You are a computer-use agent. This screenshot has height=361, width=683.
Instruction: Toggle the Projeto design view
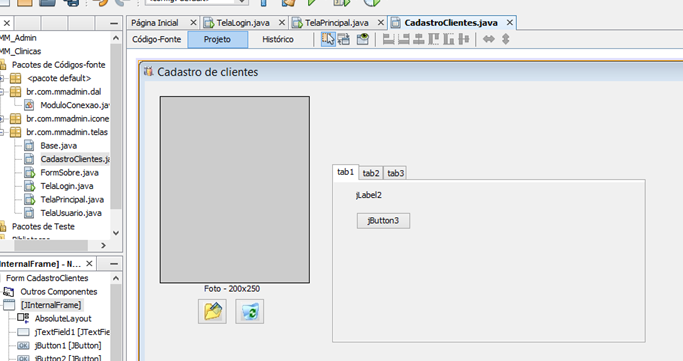(x=217, y=39)
